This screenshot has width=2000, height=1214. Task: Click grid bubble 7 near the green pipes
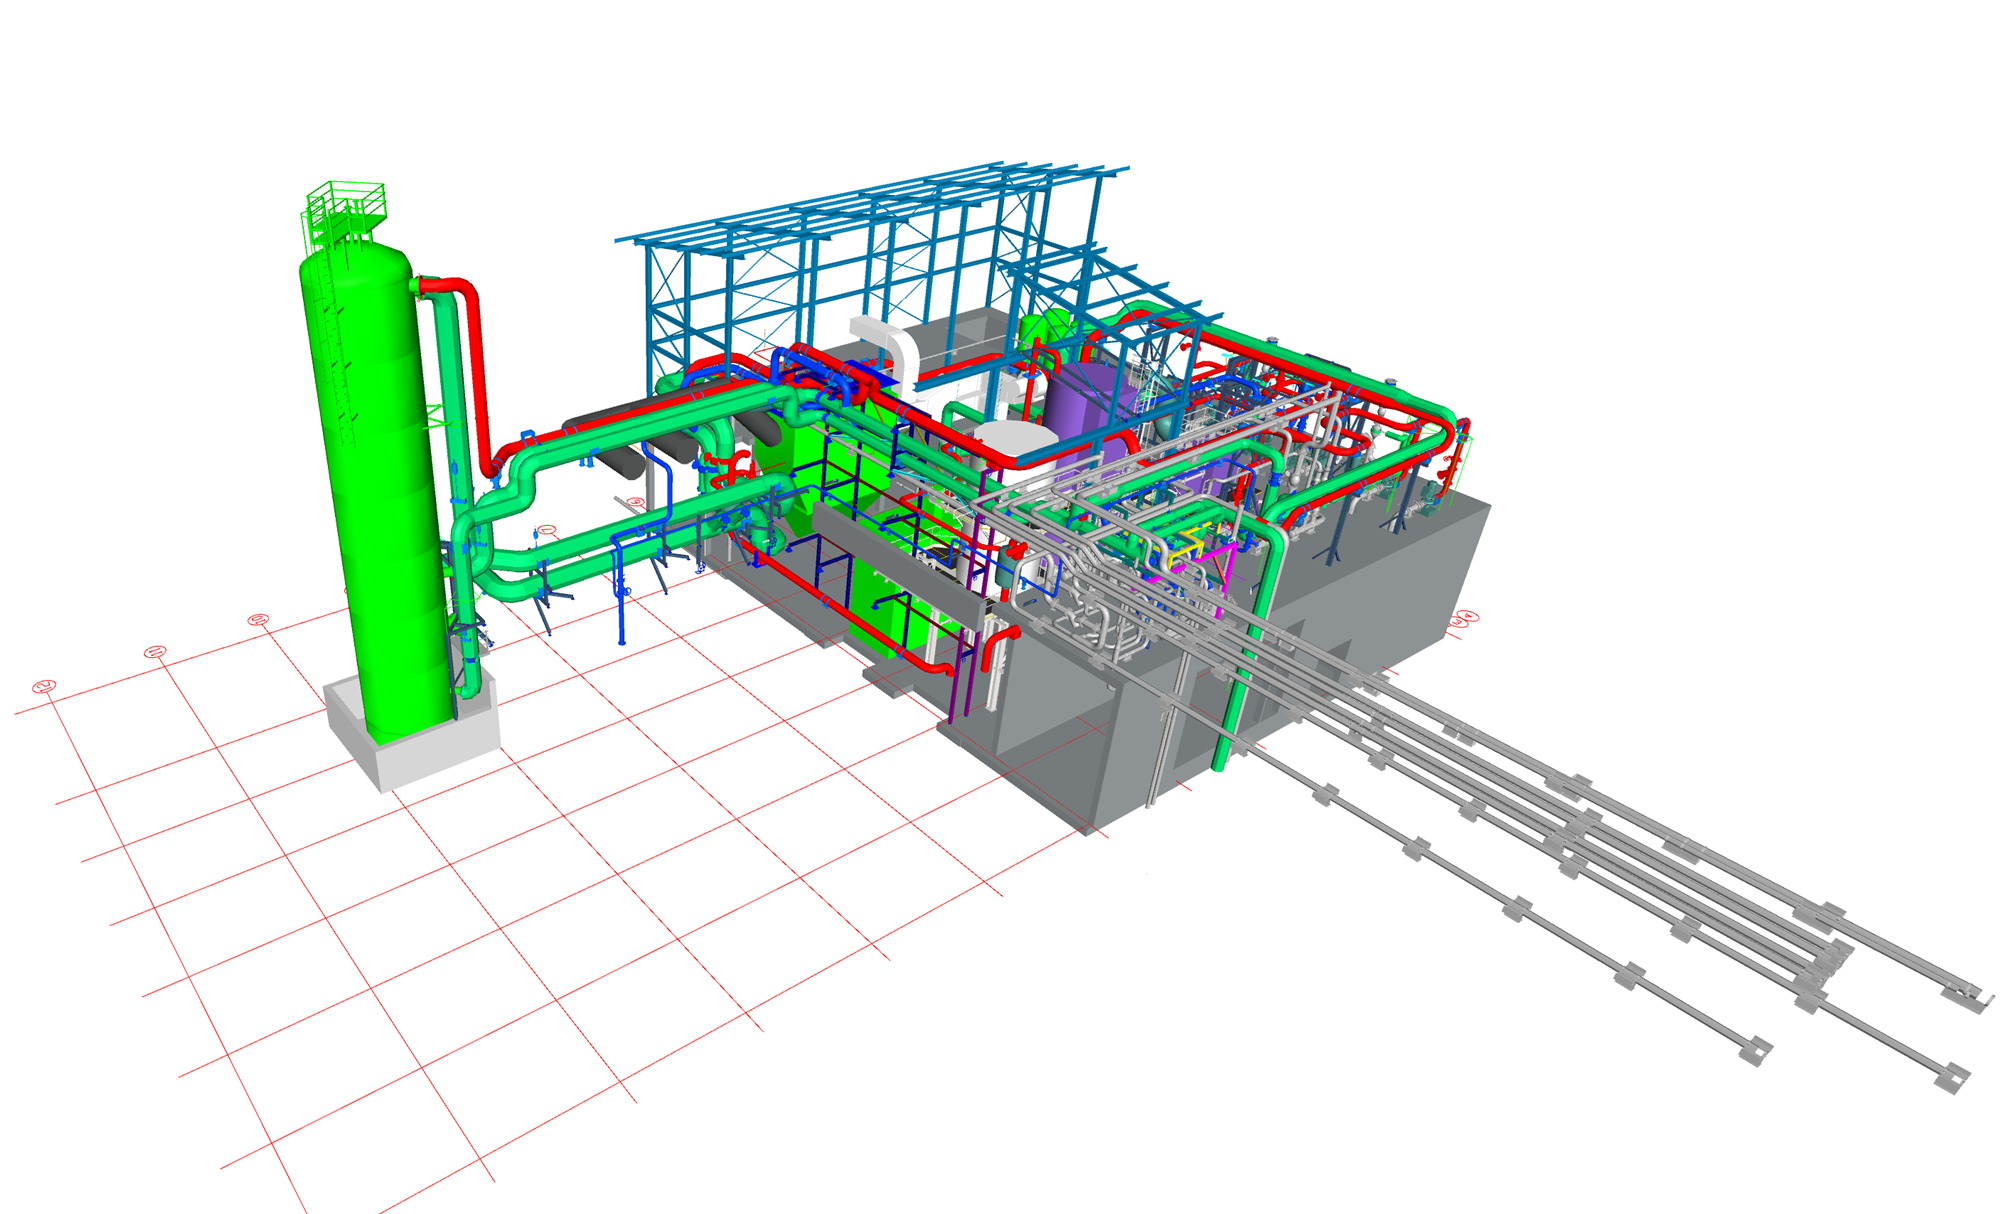546,530
